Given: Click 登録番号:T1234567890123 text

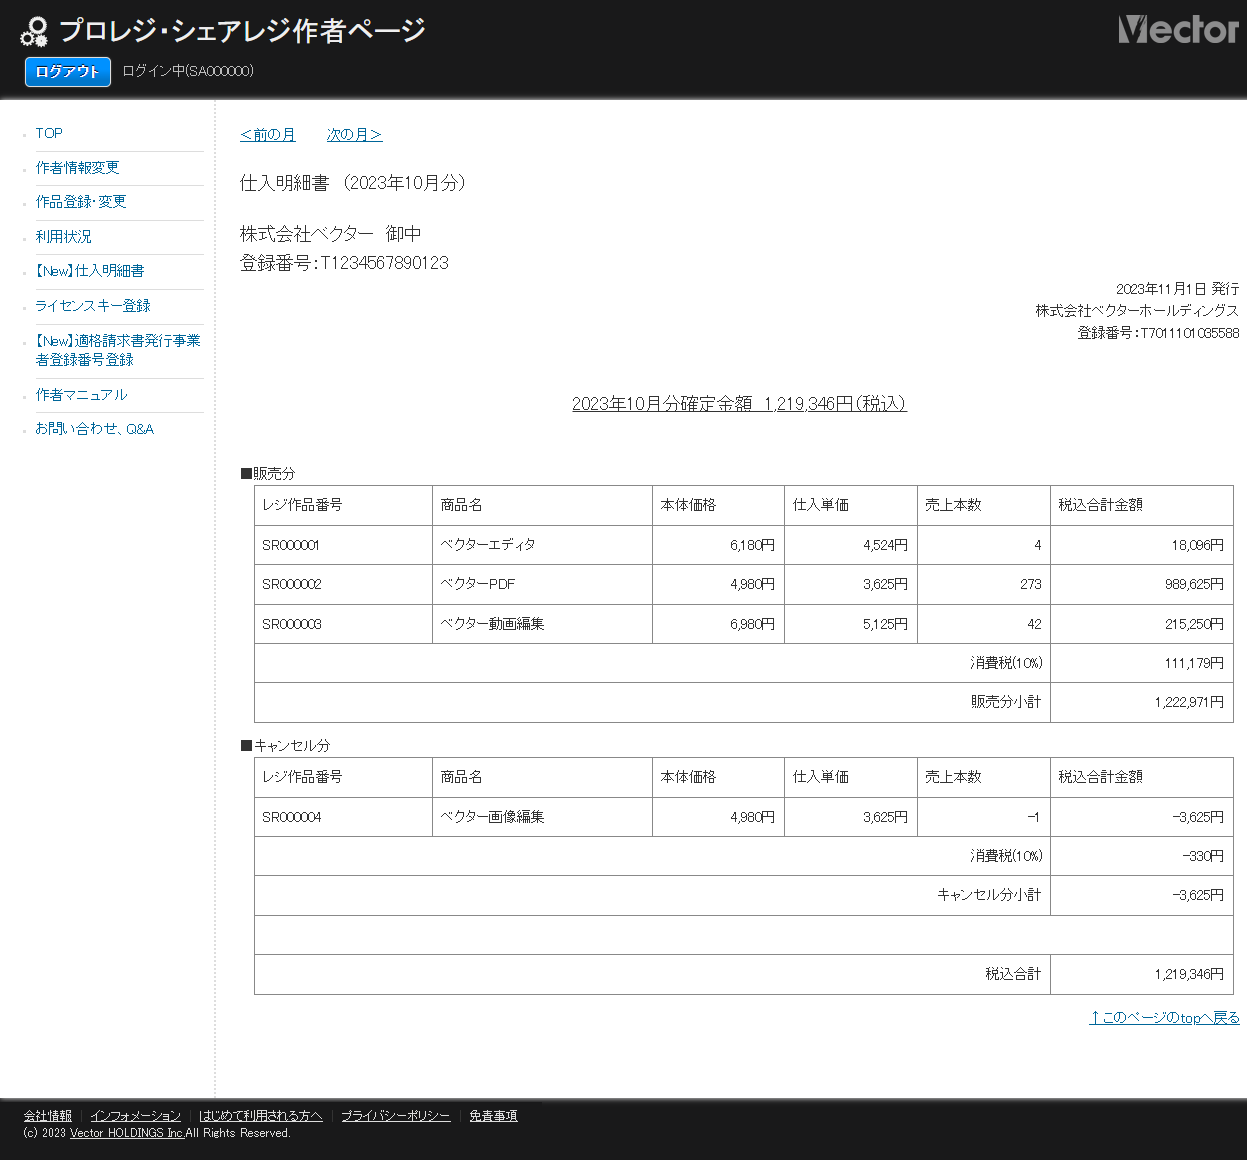Looking at the screenshot, I should tap(344, 263).
